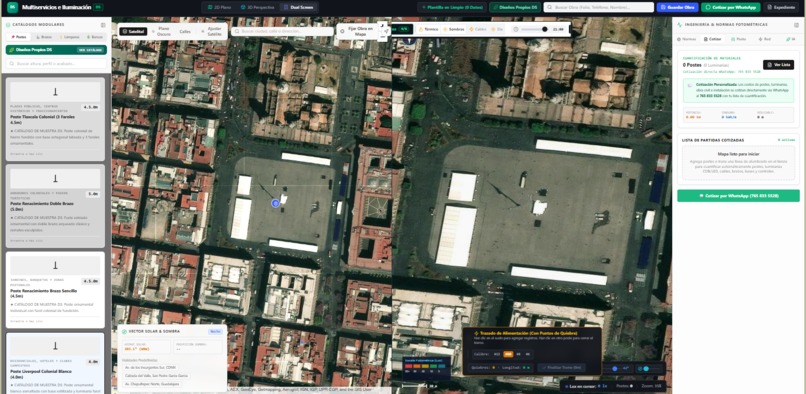Select Av. de los Insurgentes Sur preset
Image resolution: width=806 pixels, height=394 pixels.
(151, 367)
